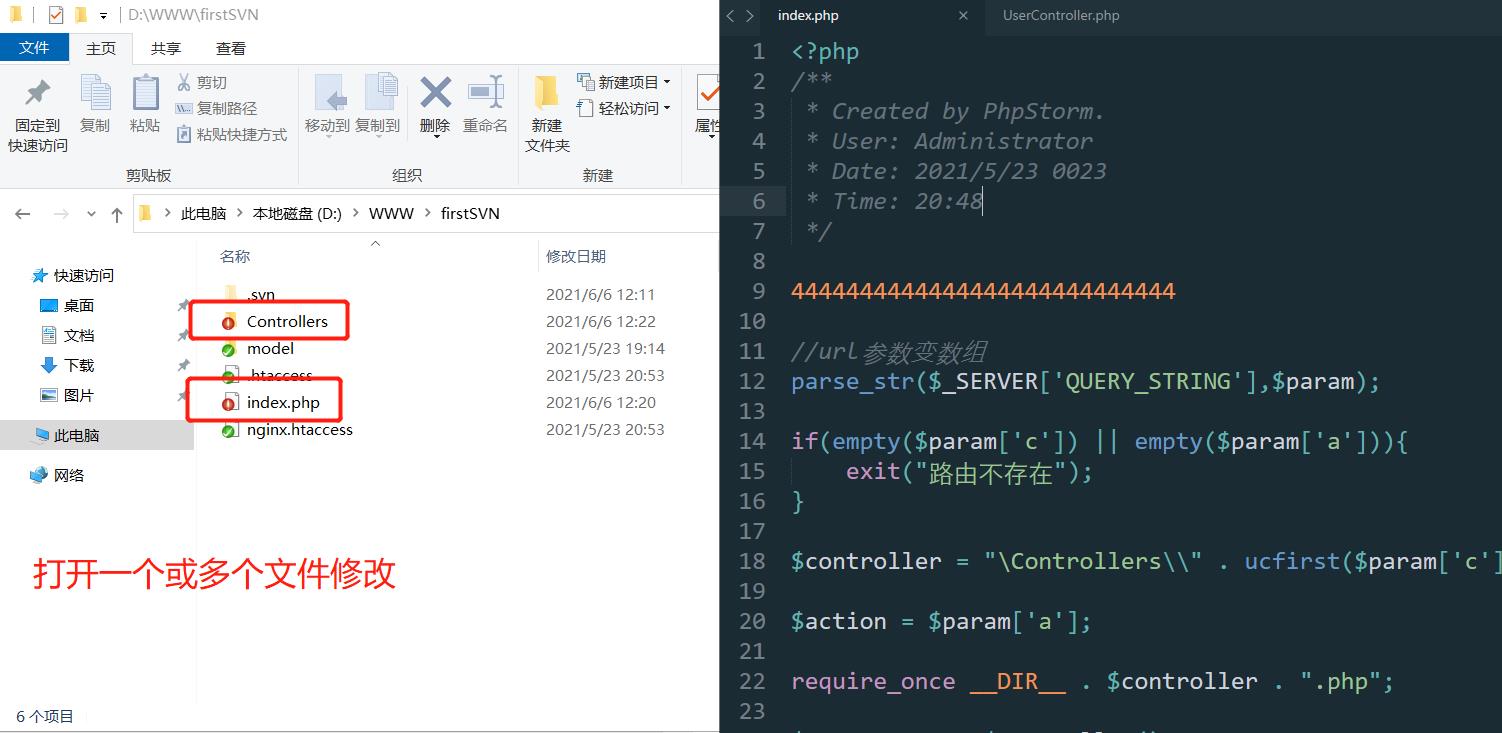The width and height of the screenshot is (1502, 733).
Task: Open recent locations dropdown chevron
Action: [92, 214]
